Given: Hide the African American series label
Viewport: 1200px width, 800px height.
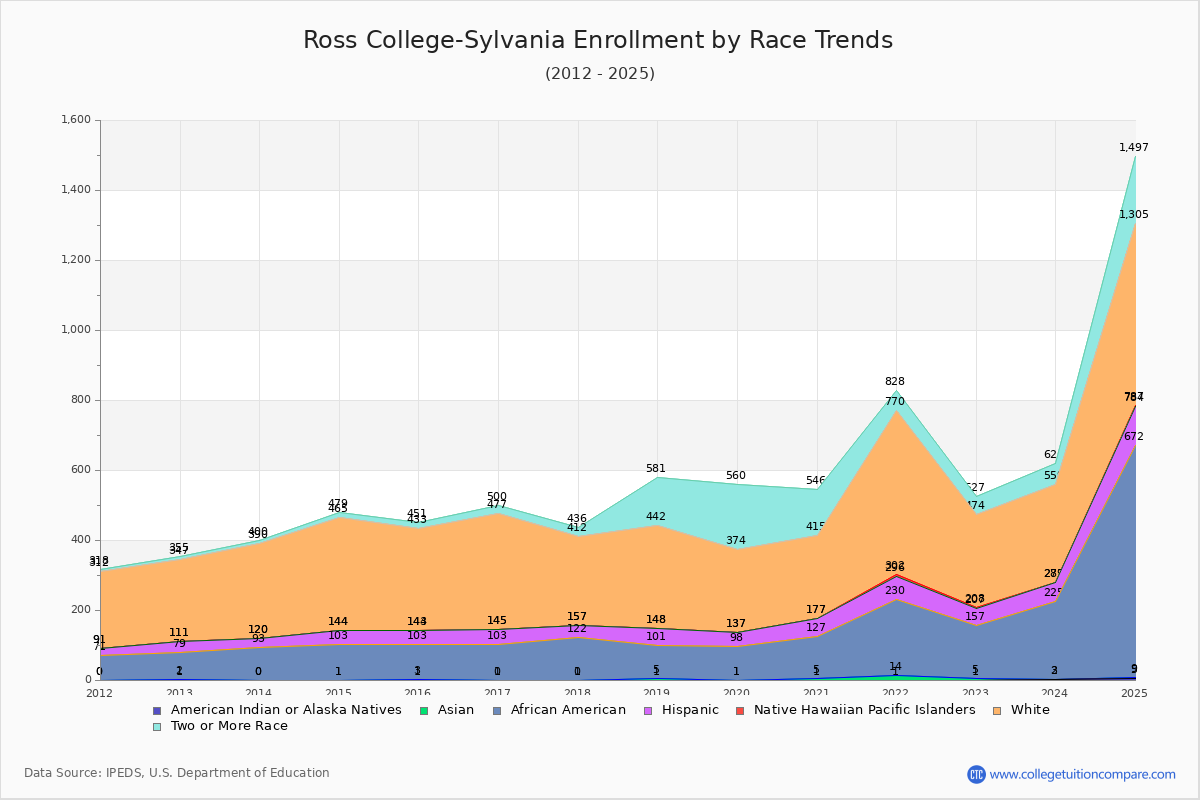Looking at the screenshot, I should coord(568,710).
